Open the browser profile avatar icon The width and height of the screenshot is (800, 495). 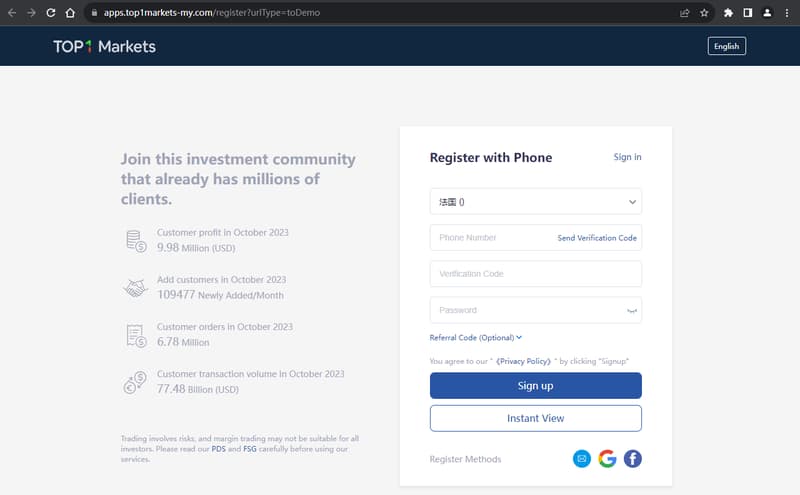click(767, 13)
